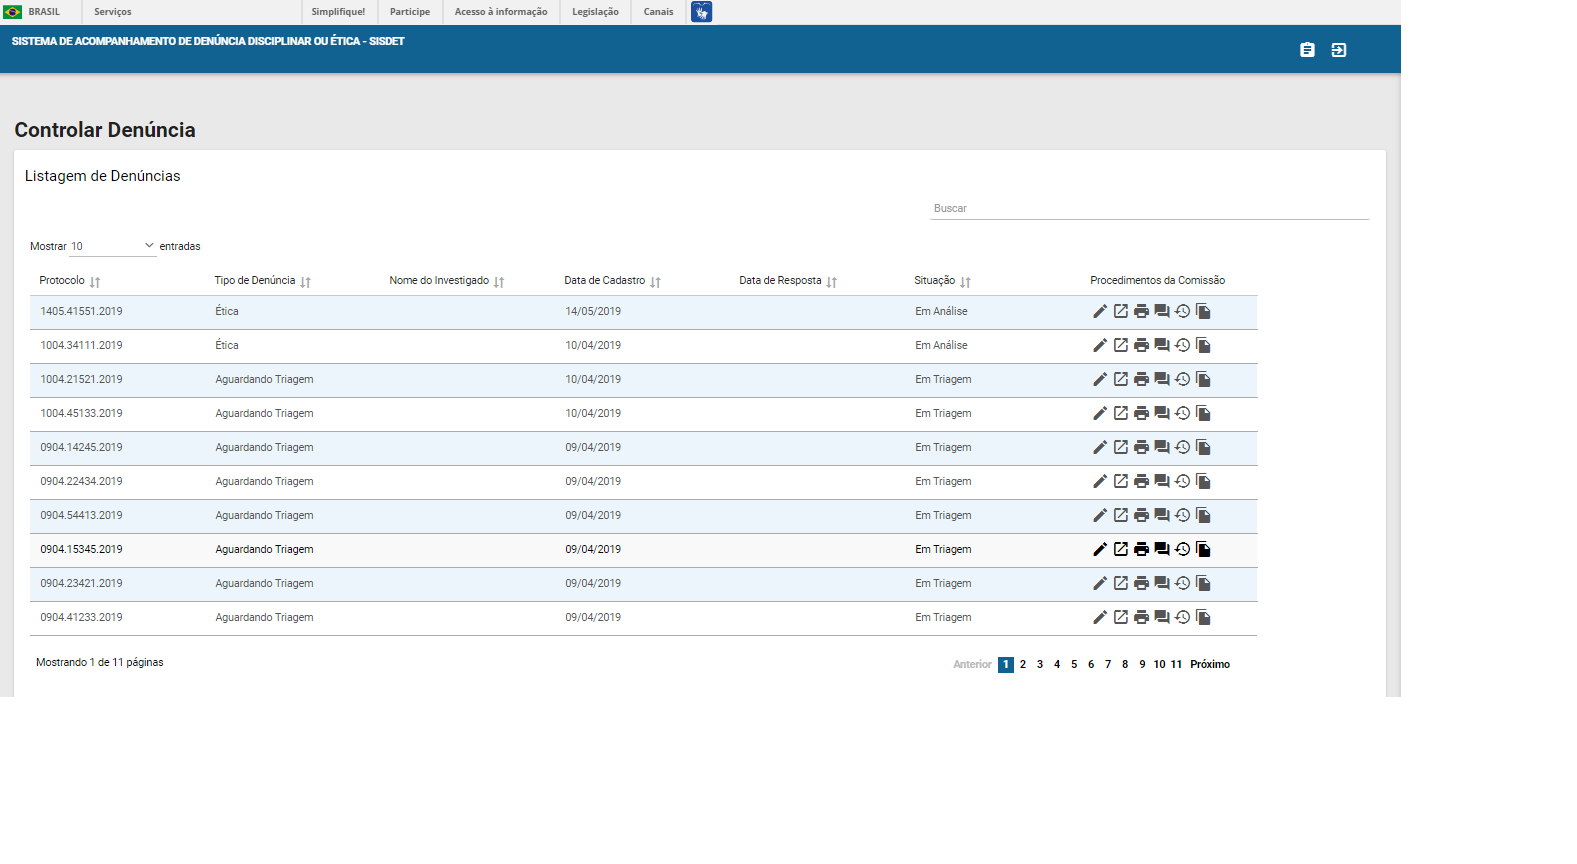View the history icon for protocol 0904.14245.2019
This screenshot has width=1577, height=864.
[x=1182, y=447]
